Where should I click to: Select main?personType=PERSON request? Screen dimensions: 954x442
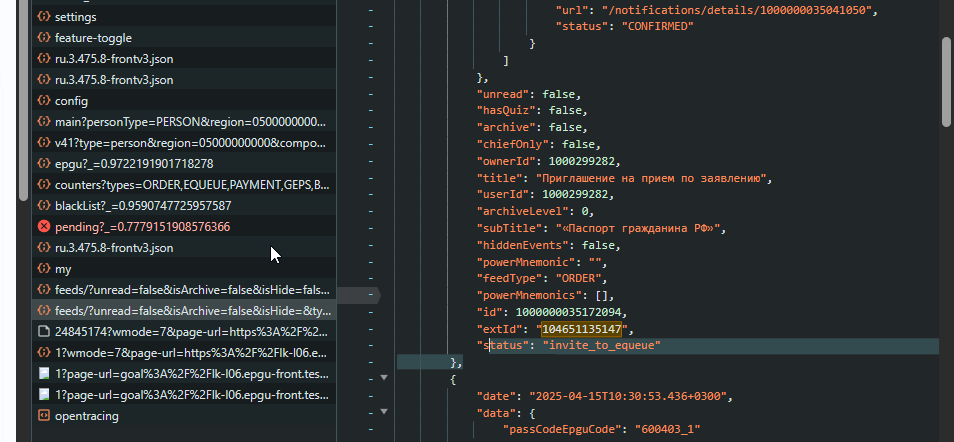coord(184,122)
